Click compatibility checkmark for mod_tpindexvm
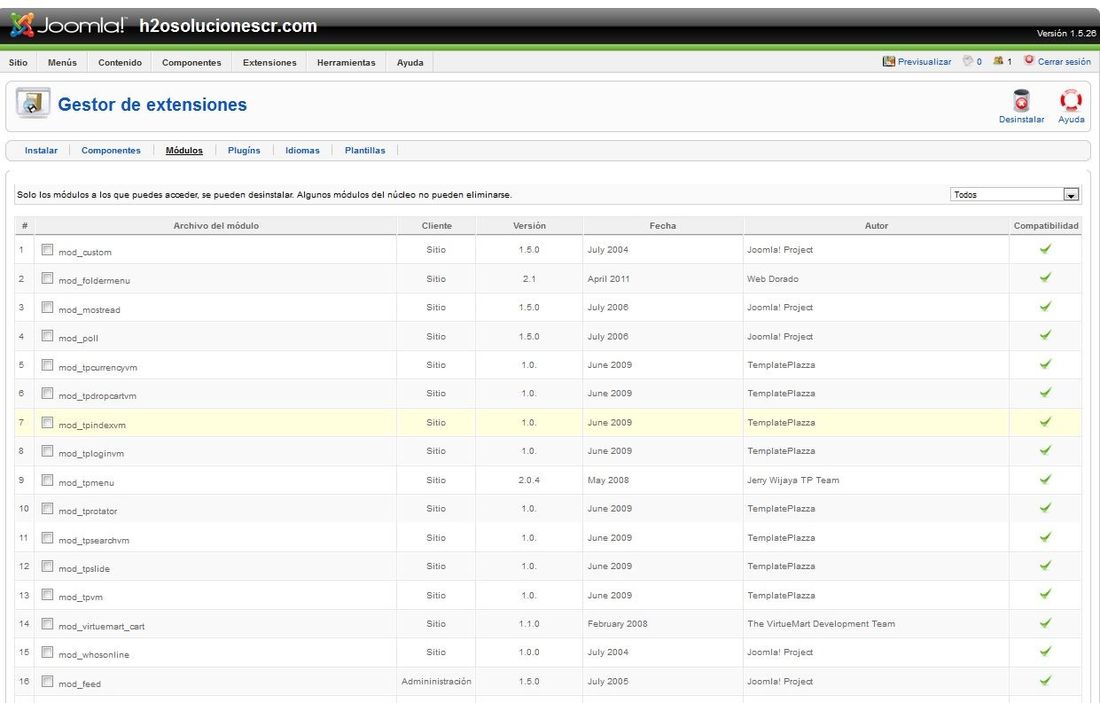Image resolution: width=1100 pixels, height=703 pixels. pyautogui.click(x=1045, y=421)
